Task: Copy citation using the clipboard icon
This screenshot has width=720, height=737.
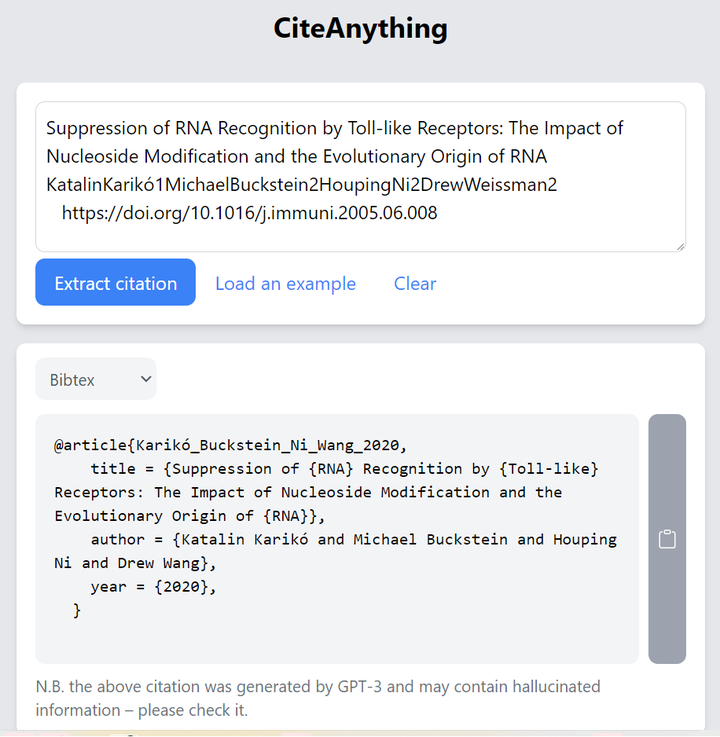Action: tap(667, 539)
